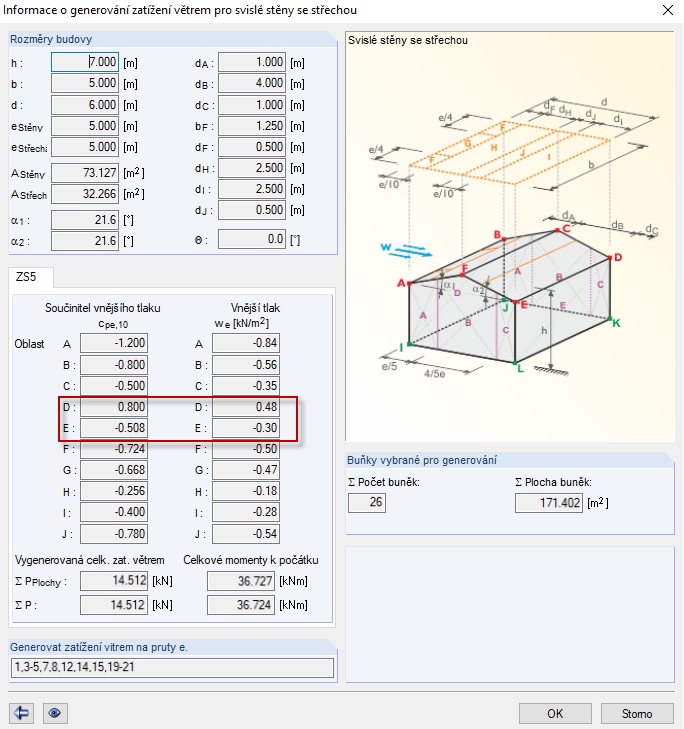The height and width of the screenshot is (729, 684).
Task: Click the α2 angle field
Action: click(x=85, y=241)
